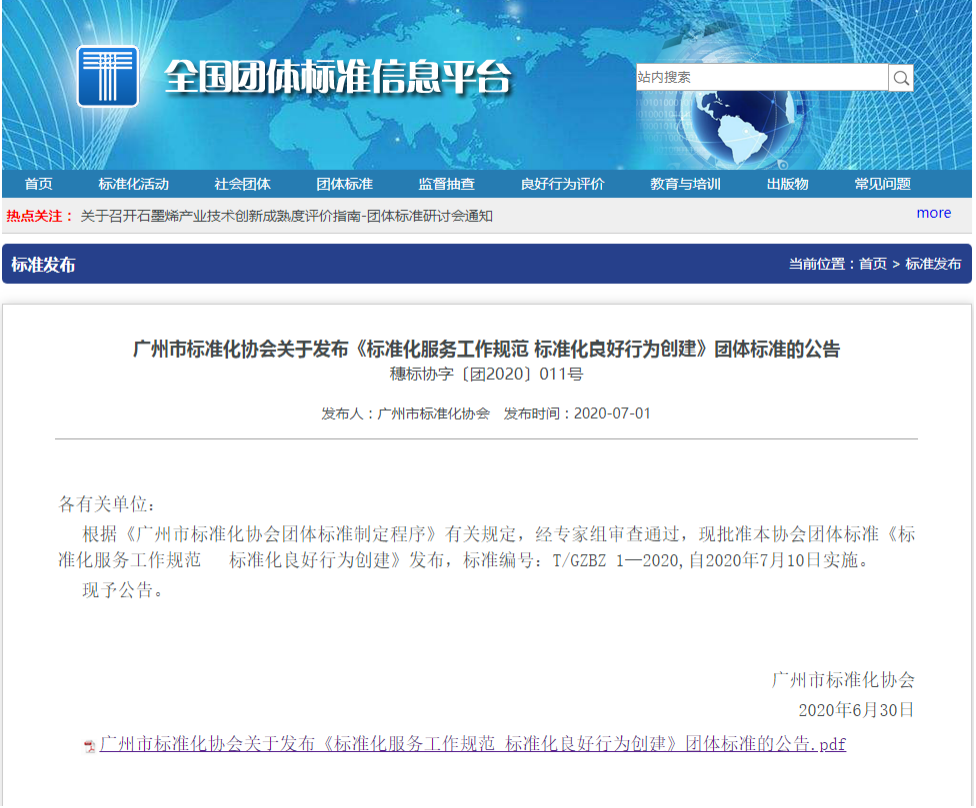Image resolution: width=976 pixels, height=808 pixels.
Task: Click the standard number T/GZBZ 1—2020 text
Action: coord(617,561)
